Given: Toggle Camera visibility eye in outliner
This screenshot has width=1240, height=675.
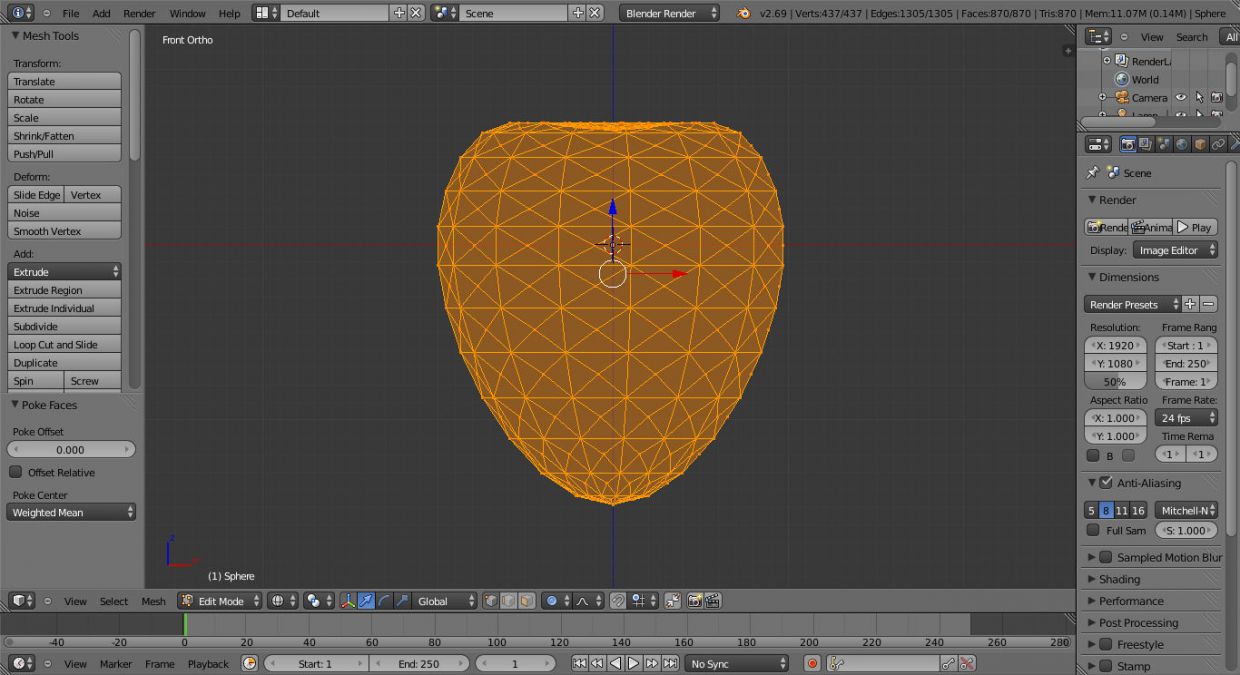Looking at the screenshot, I should point(1181,98).
